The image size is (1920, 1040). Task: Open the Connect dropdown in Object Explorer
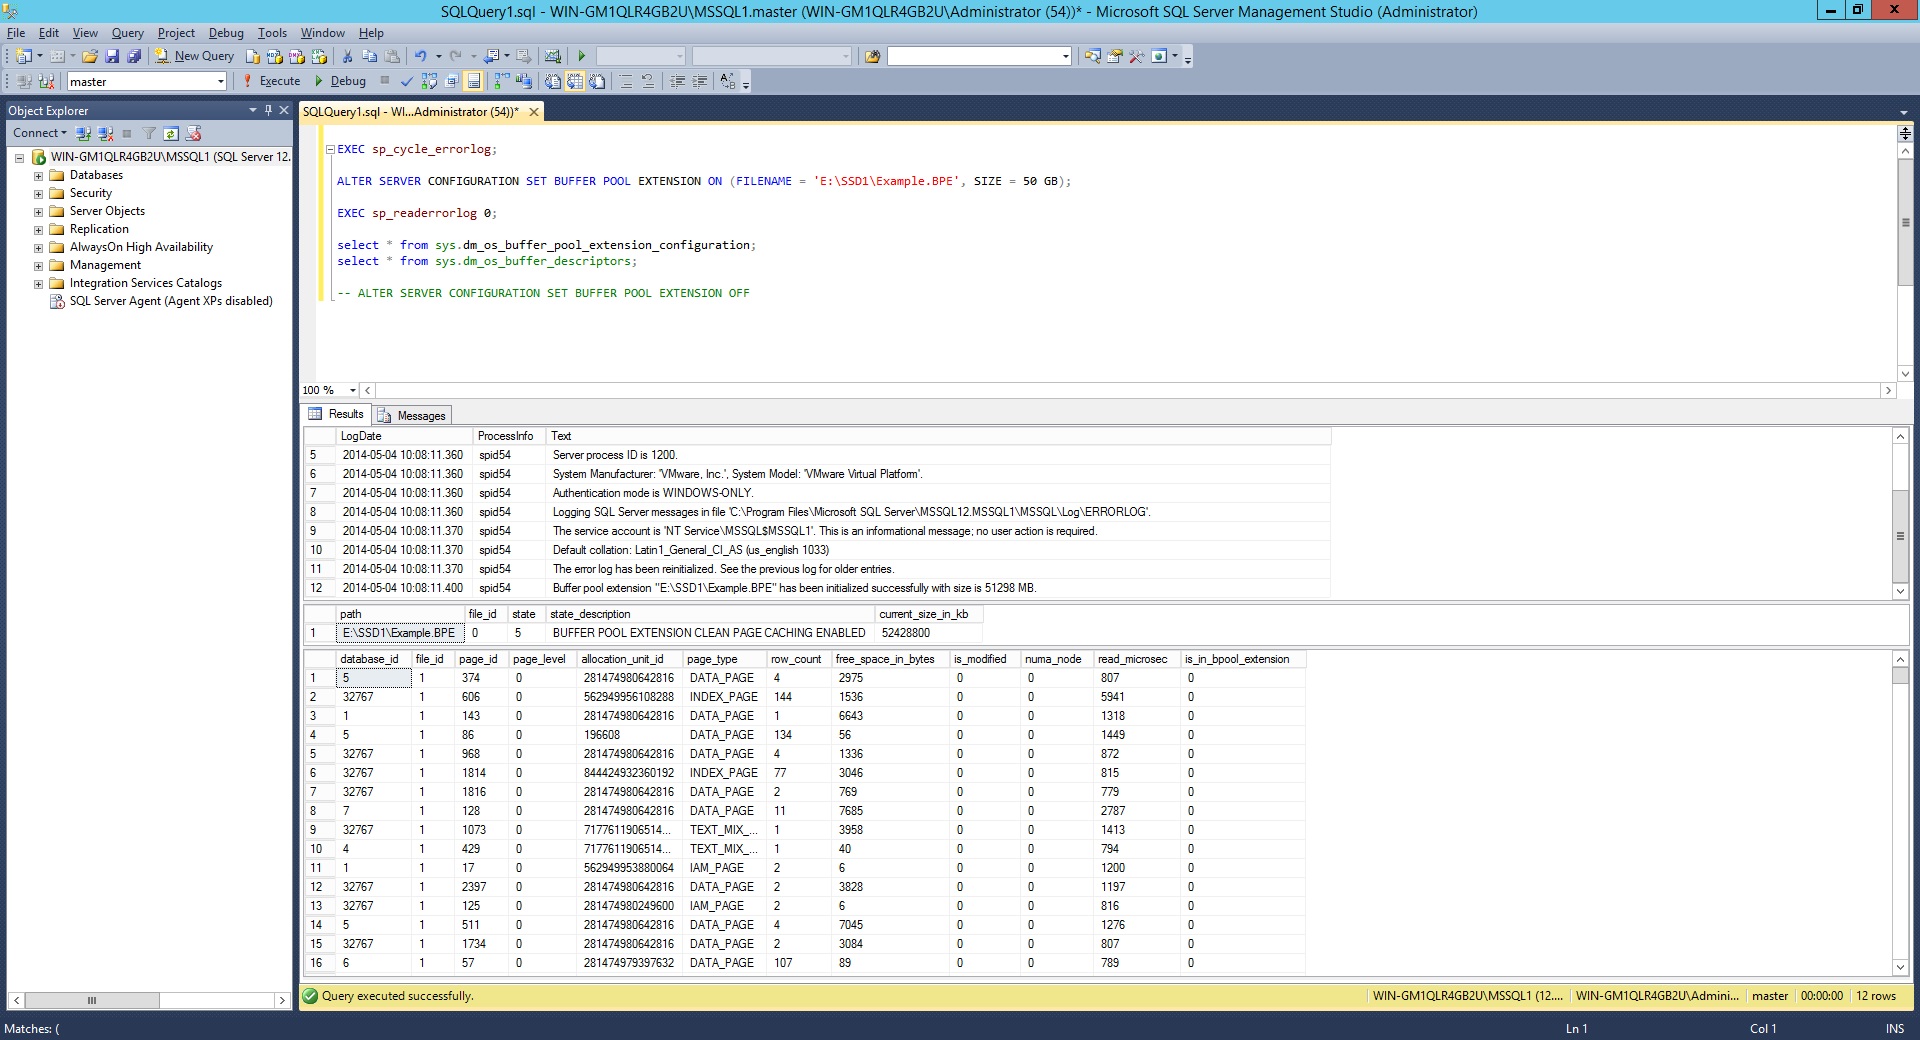click(40, 133)
